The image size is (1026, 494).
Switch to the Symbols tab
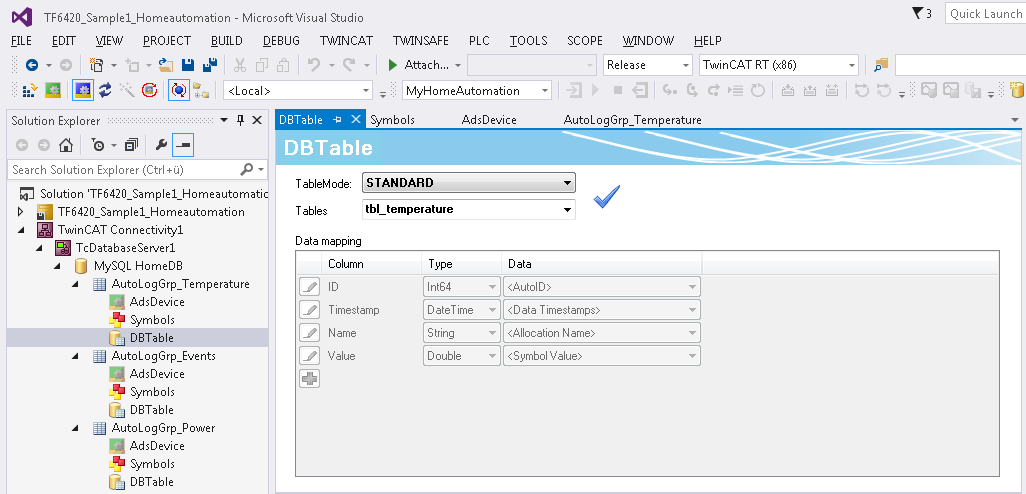click(392, 120)
